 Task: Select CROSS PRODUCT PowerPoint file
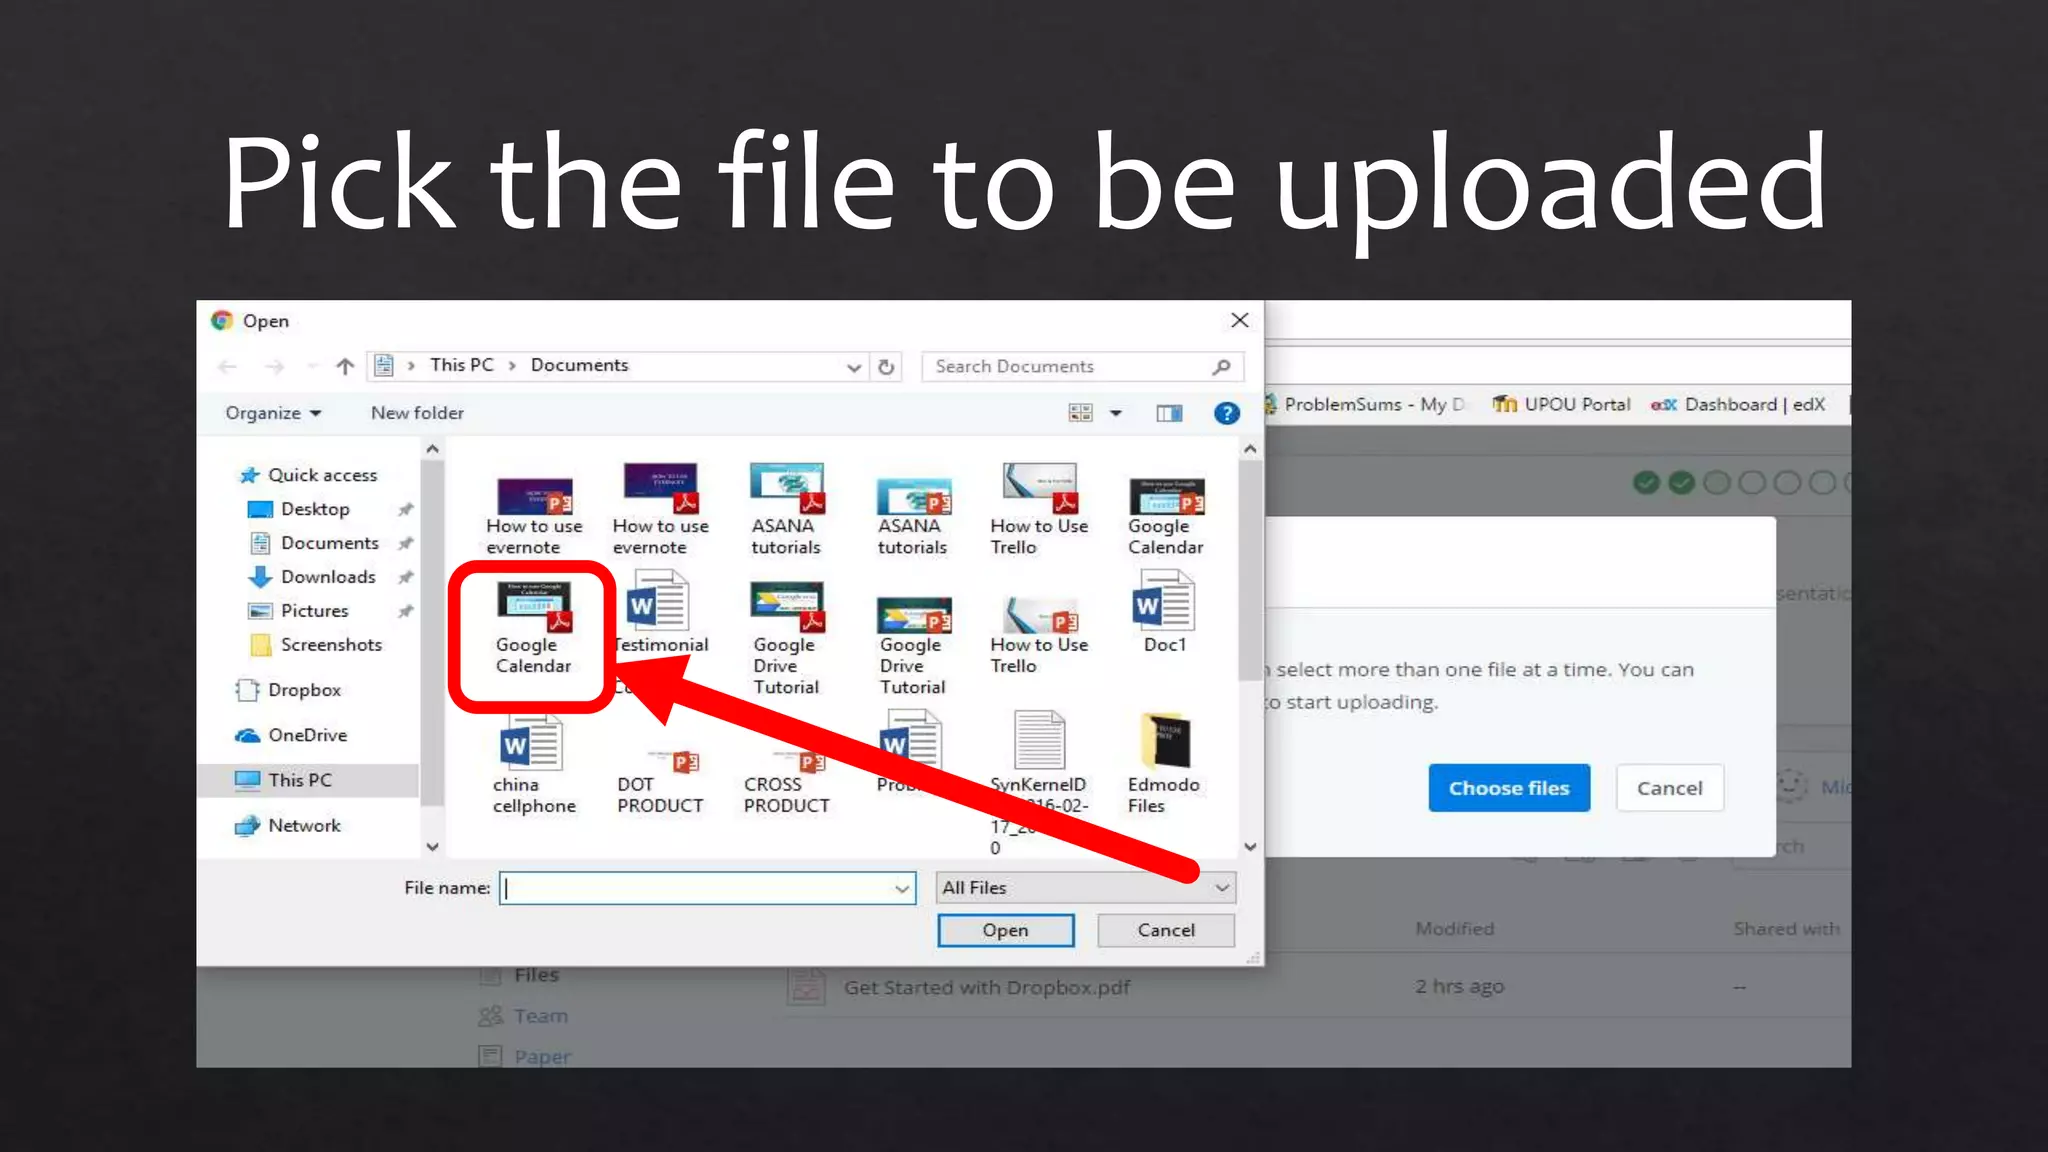coord(787,782)
